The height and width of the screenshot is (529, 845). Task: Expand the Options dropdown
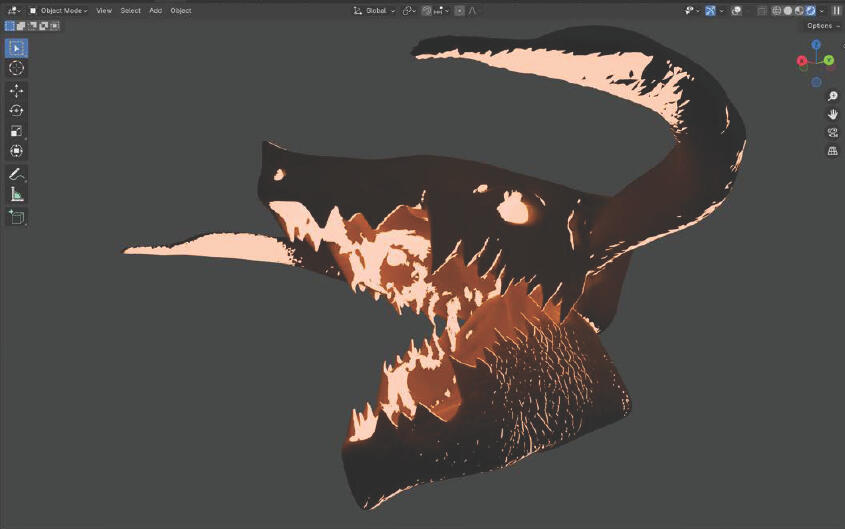821,26
